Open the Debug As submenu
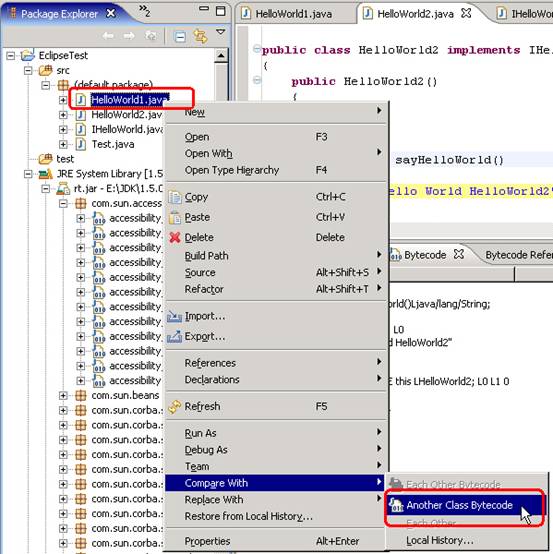The image size is (553, 554). [x=276, y=450]
